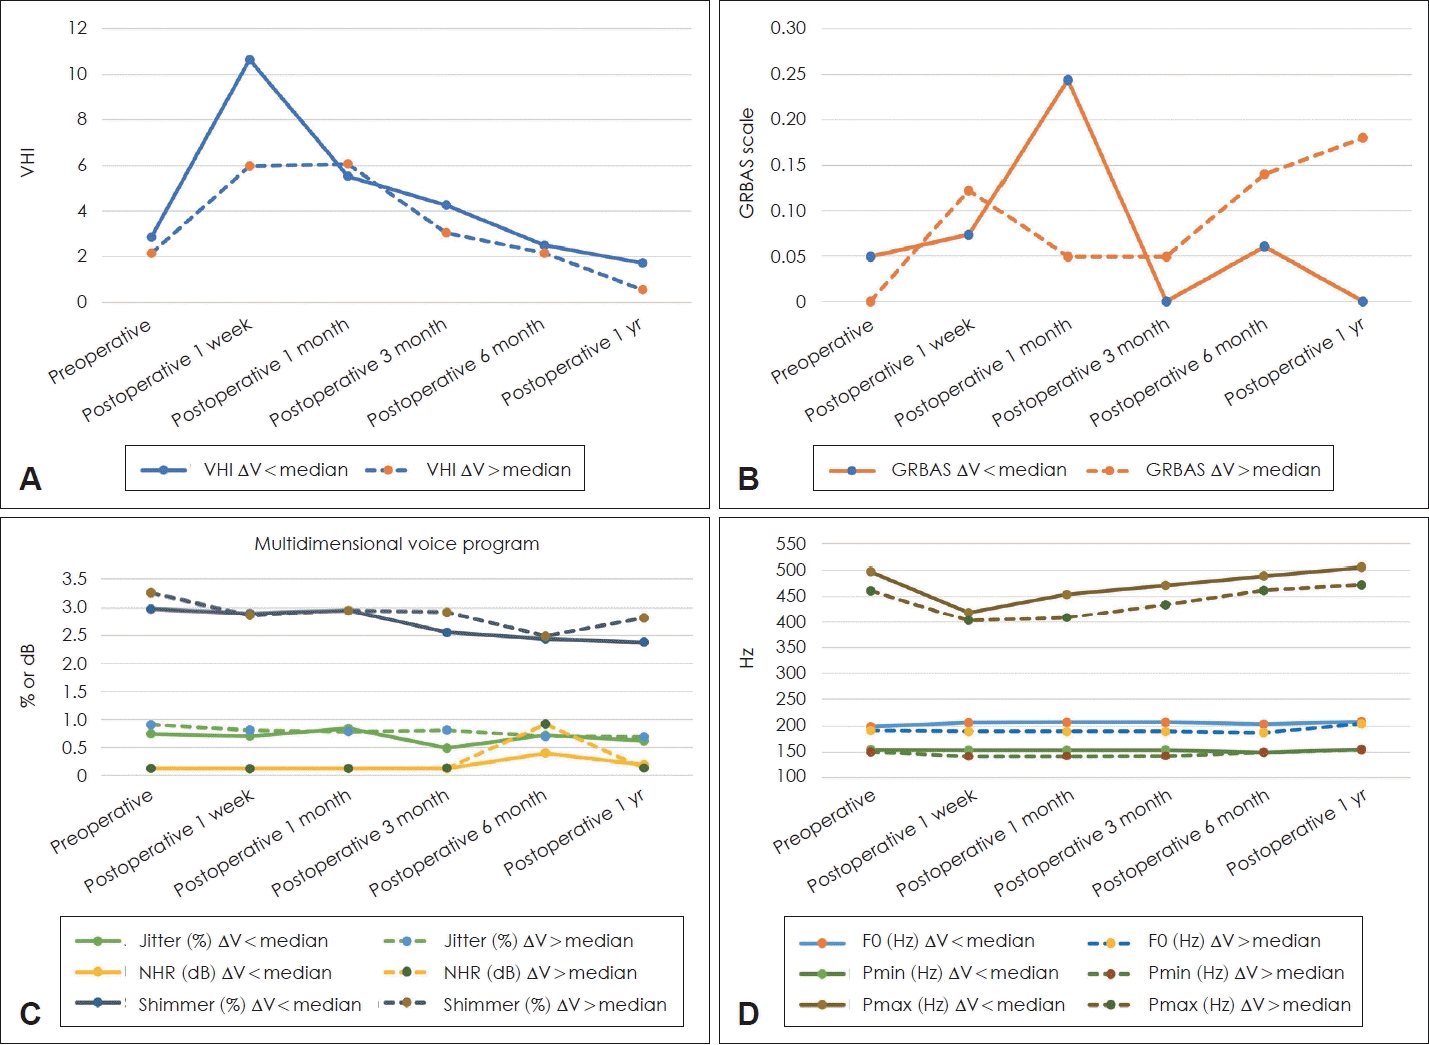Click 'Postoperative 6 month' x-axis label in panel D
This screenshot has width=1429, height=1045.
[1181, 843]
